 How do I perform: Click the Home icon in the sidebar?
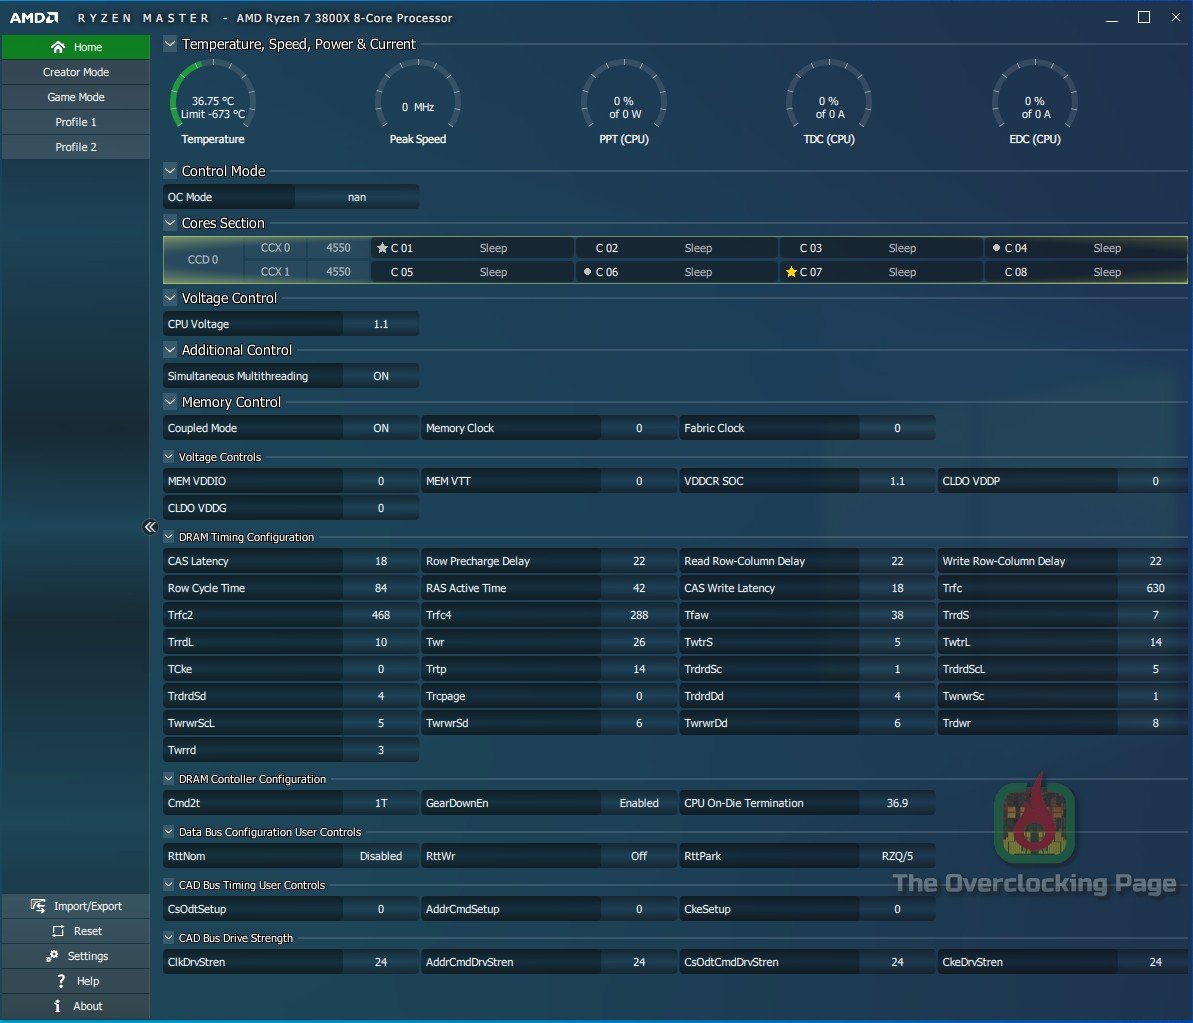click(58, 47)
